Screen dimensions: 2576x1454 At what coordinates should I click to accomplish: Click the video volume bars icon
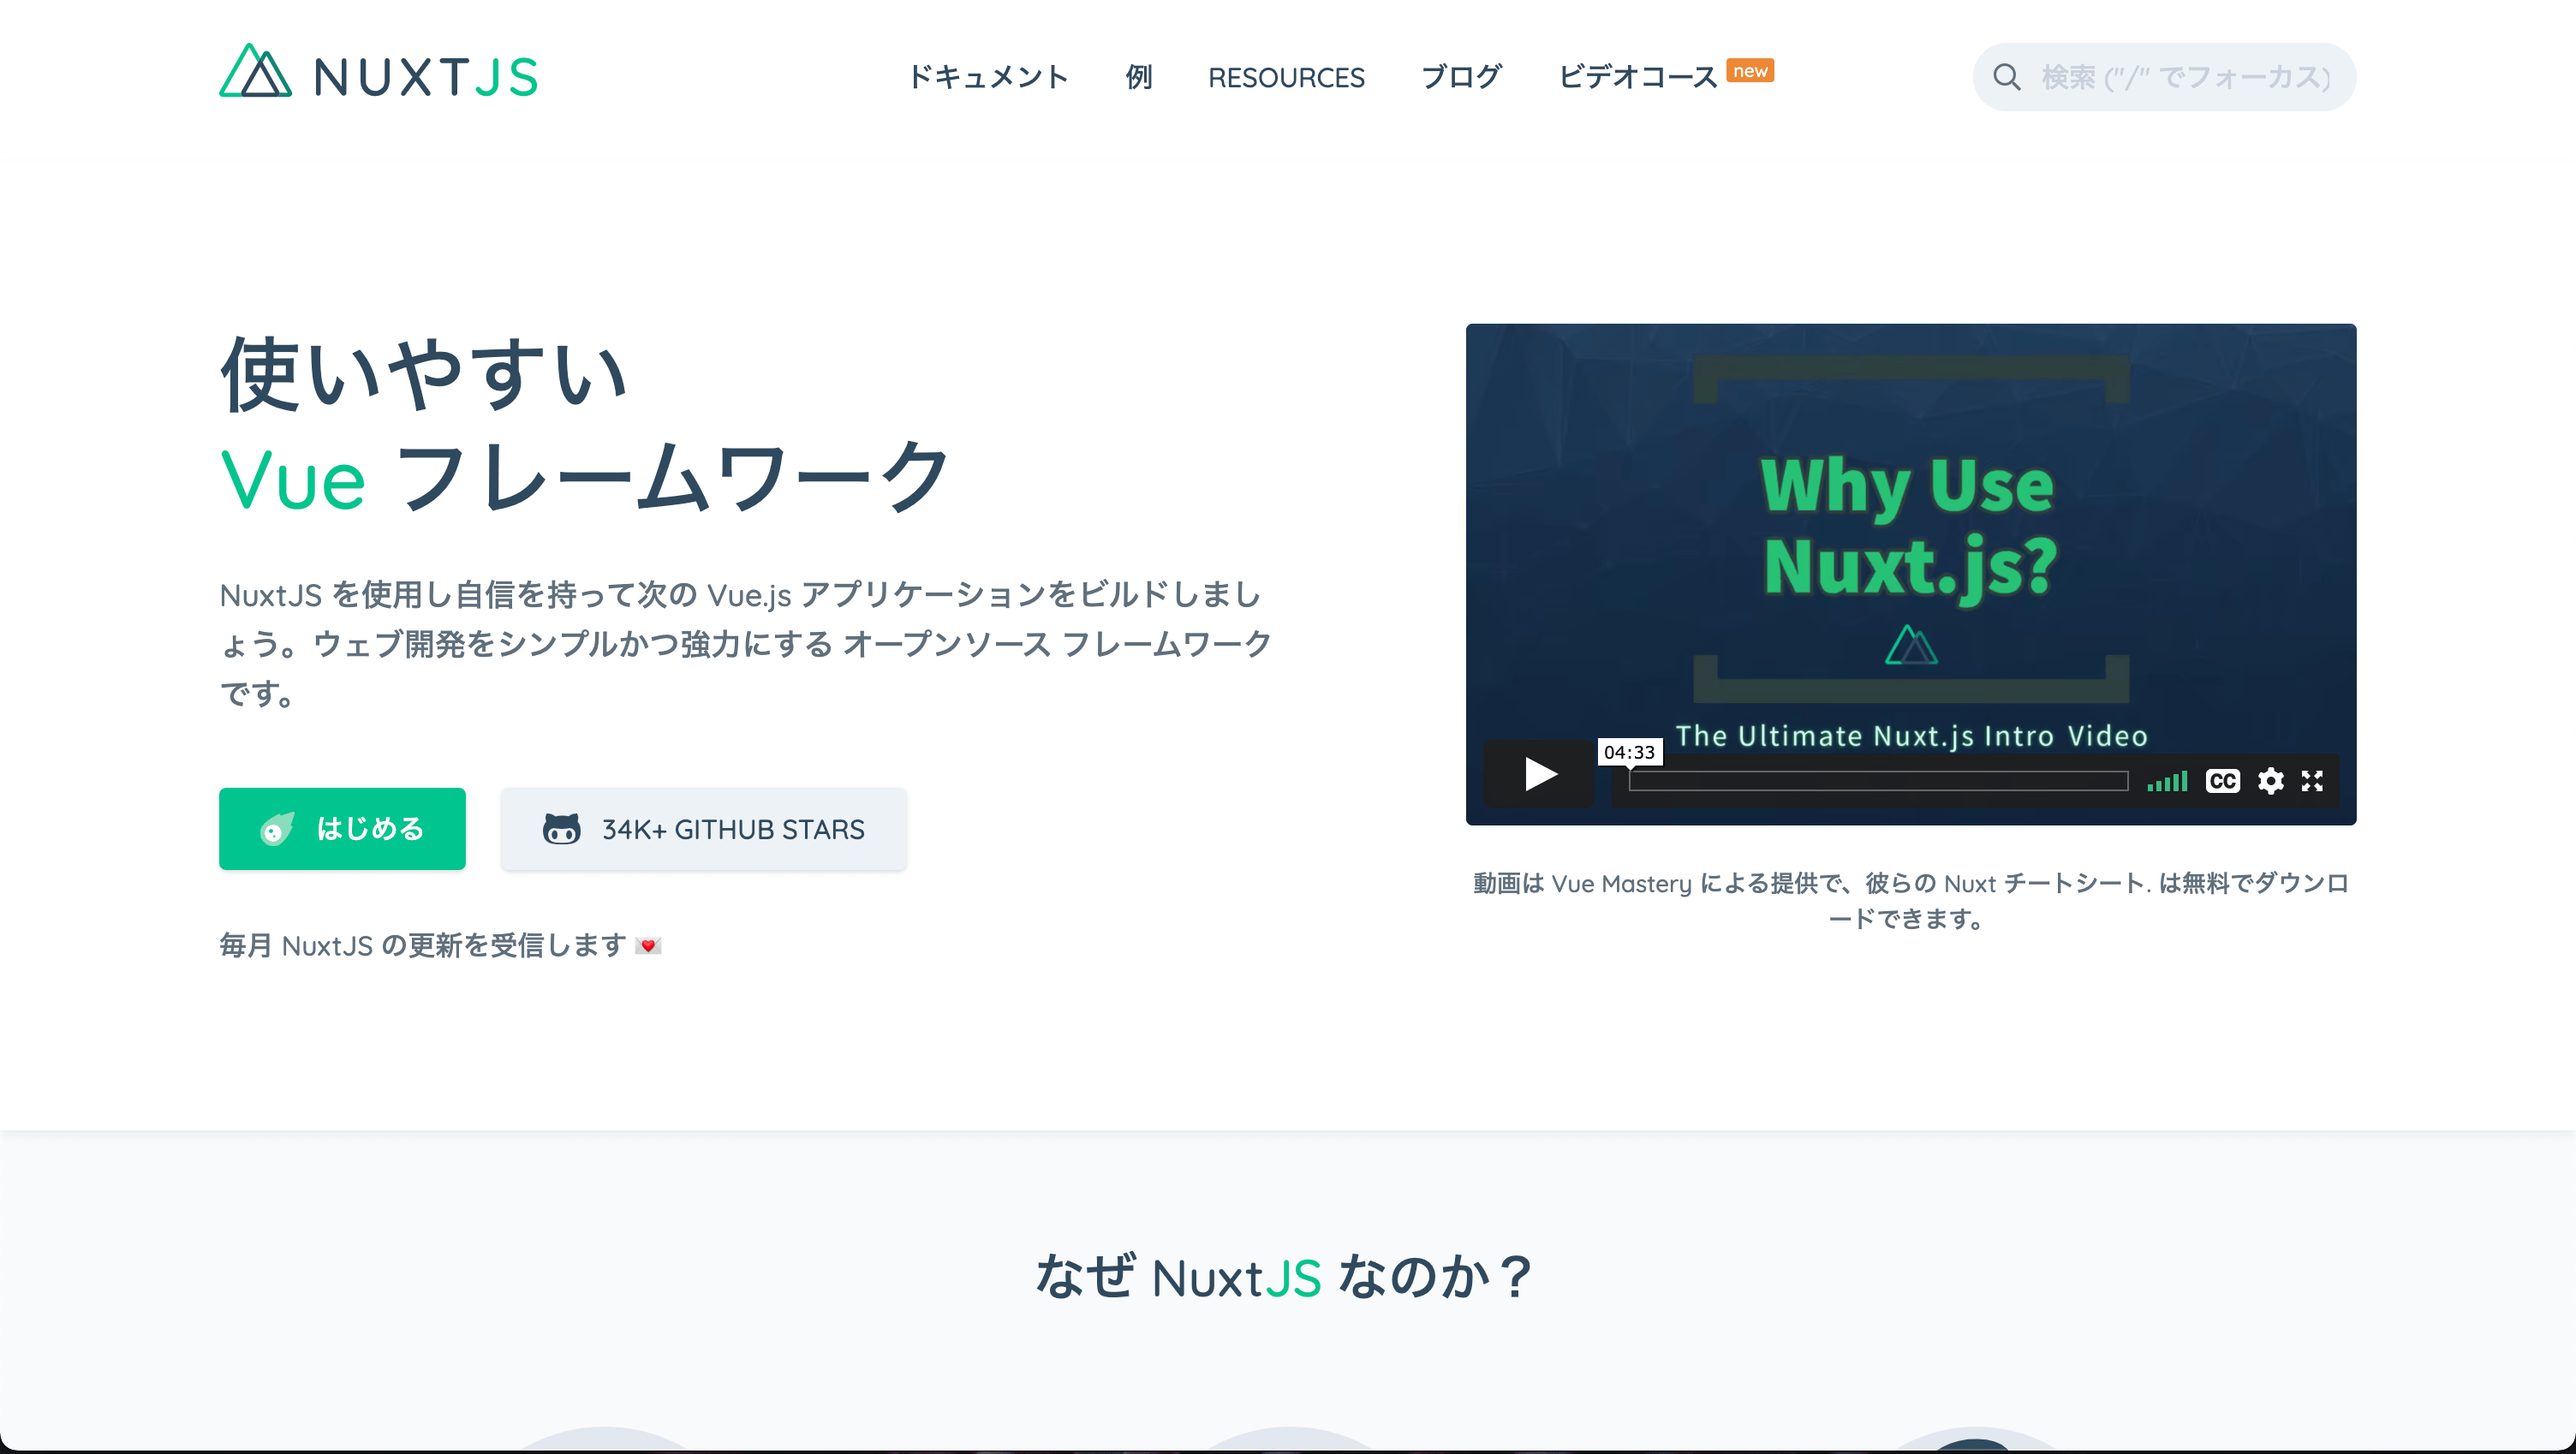point(2167,781)
